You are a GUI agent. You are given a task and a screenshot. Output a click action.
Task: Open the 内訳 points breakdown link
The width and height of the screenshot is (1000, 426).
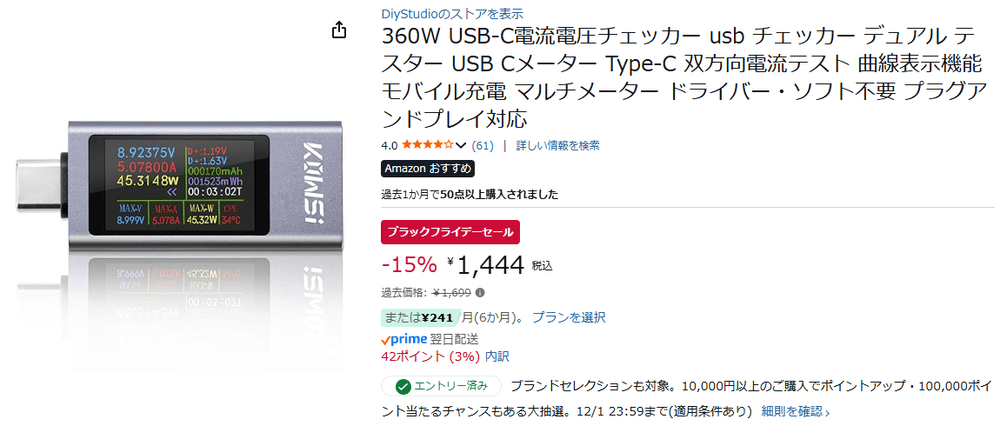(497, 356)
